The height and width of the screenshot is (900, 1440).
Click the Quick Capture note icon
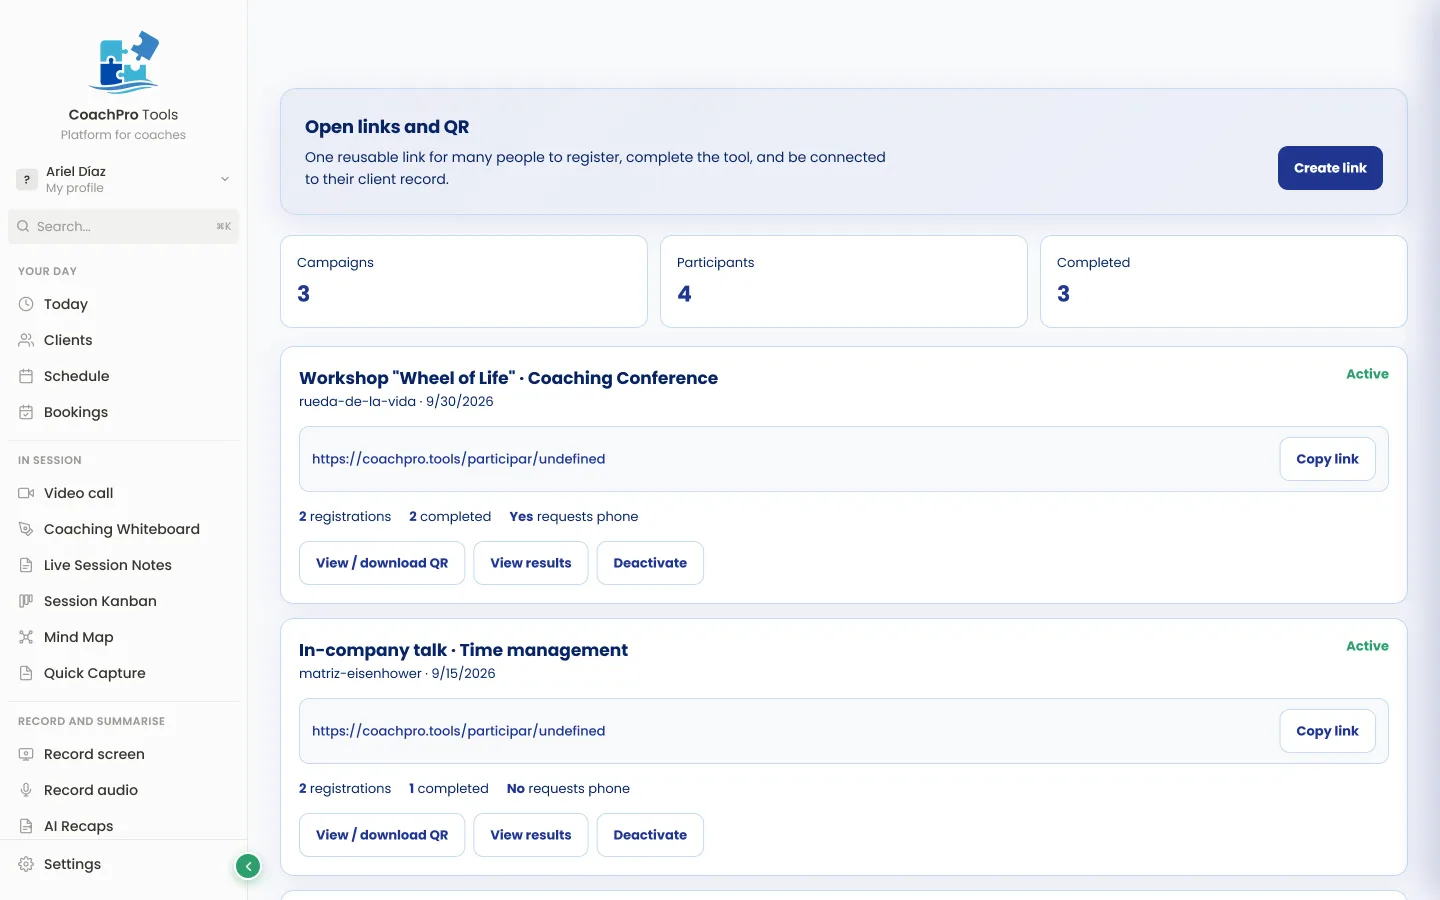[x=26, y=673]
